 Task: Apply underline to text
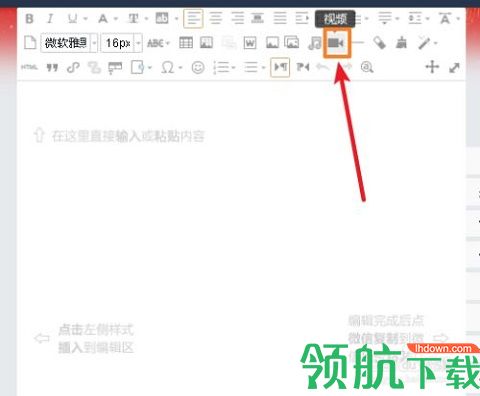coord(73,19)
